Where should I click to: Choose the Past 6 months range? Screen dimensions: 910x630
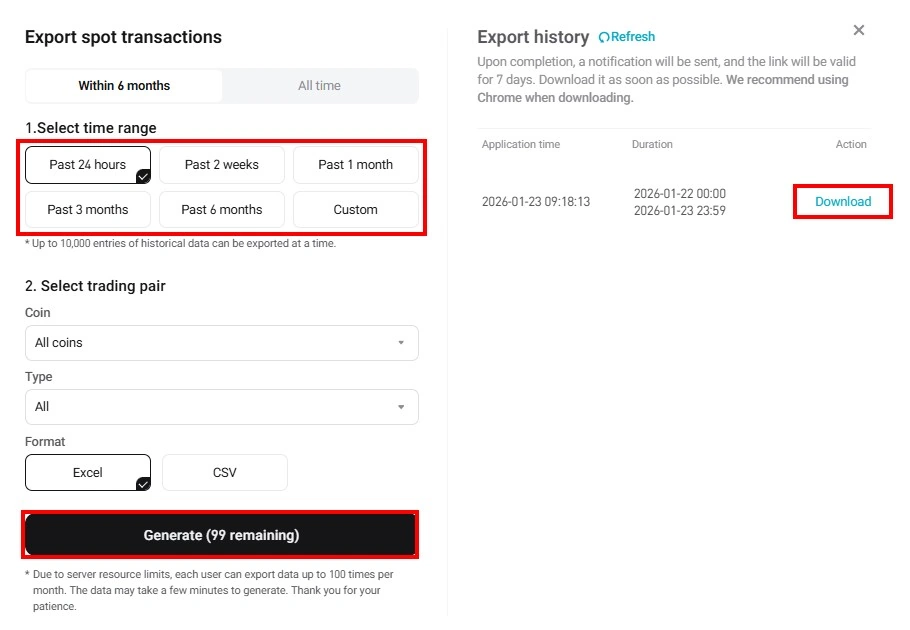(x=222, y=209)
